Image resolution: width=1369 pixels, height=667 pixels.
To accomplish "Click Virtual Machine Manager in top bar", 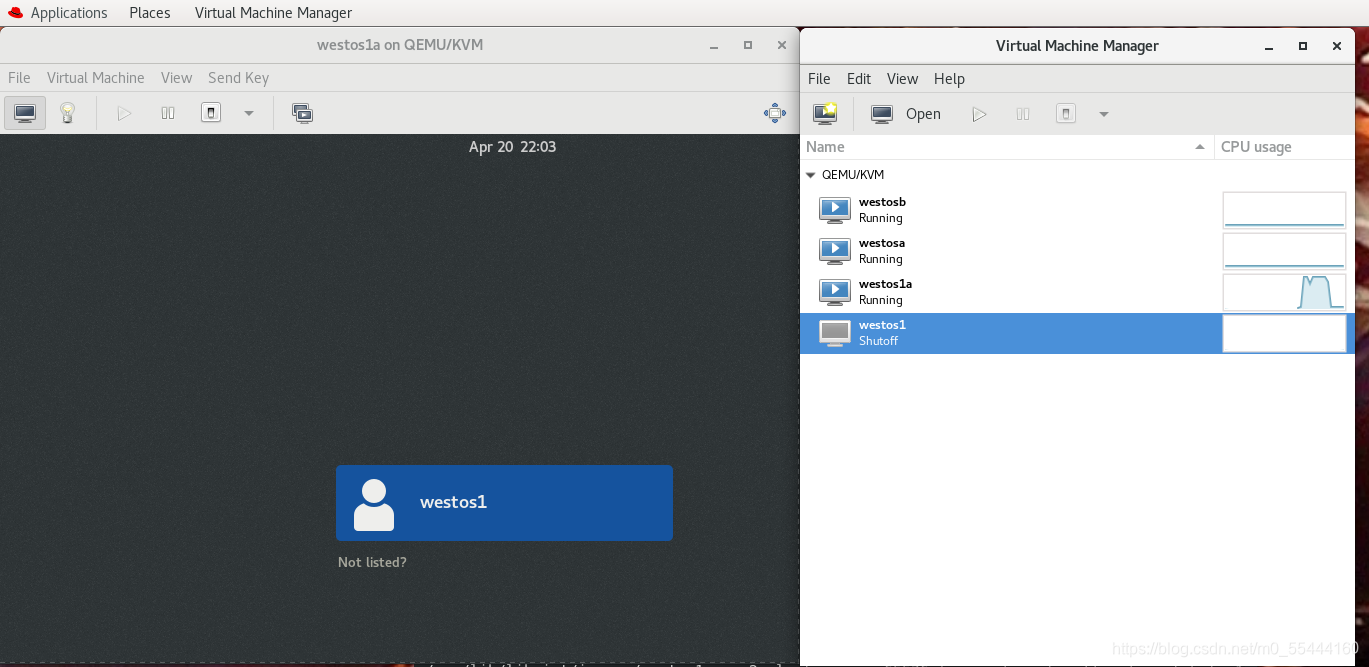I will point(273,13).
